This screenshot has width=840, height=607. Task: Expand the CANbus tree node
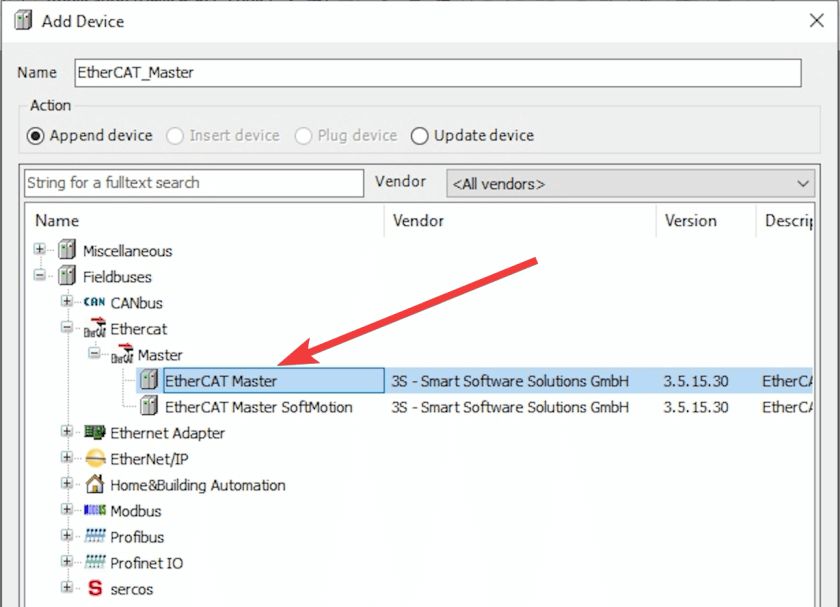pos(66,301)
